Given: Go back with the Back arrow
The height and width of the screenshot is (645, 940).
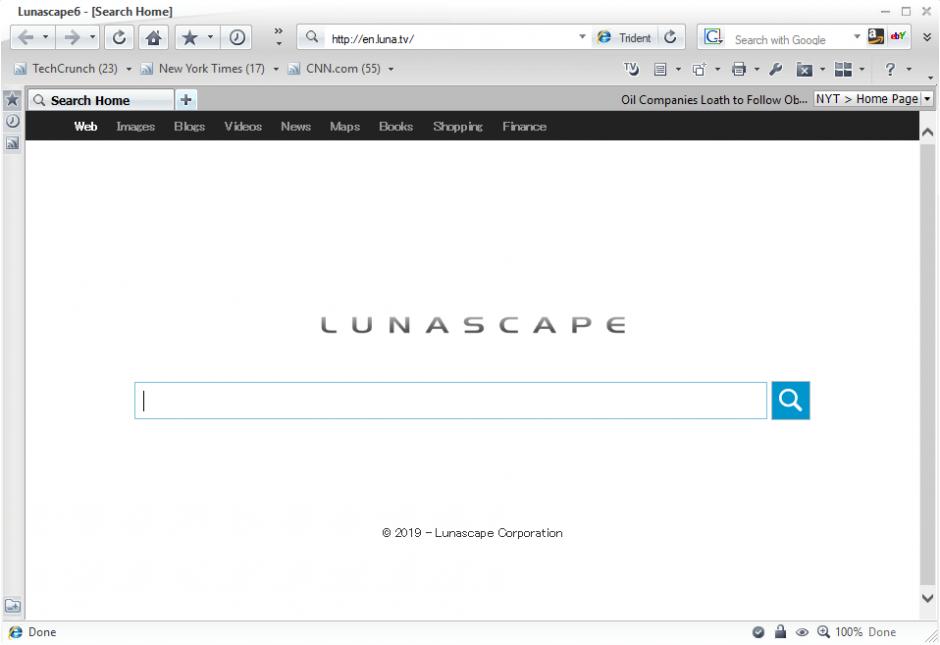Looking at the screenshot, I should pyautogui.click(x=26, y=38).
